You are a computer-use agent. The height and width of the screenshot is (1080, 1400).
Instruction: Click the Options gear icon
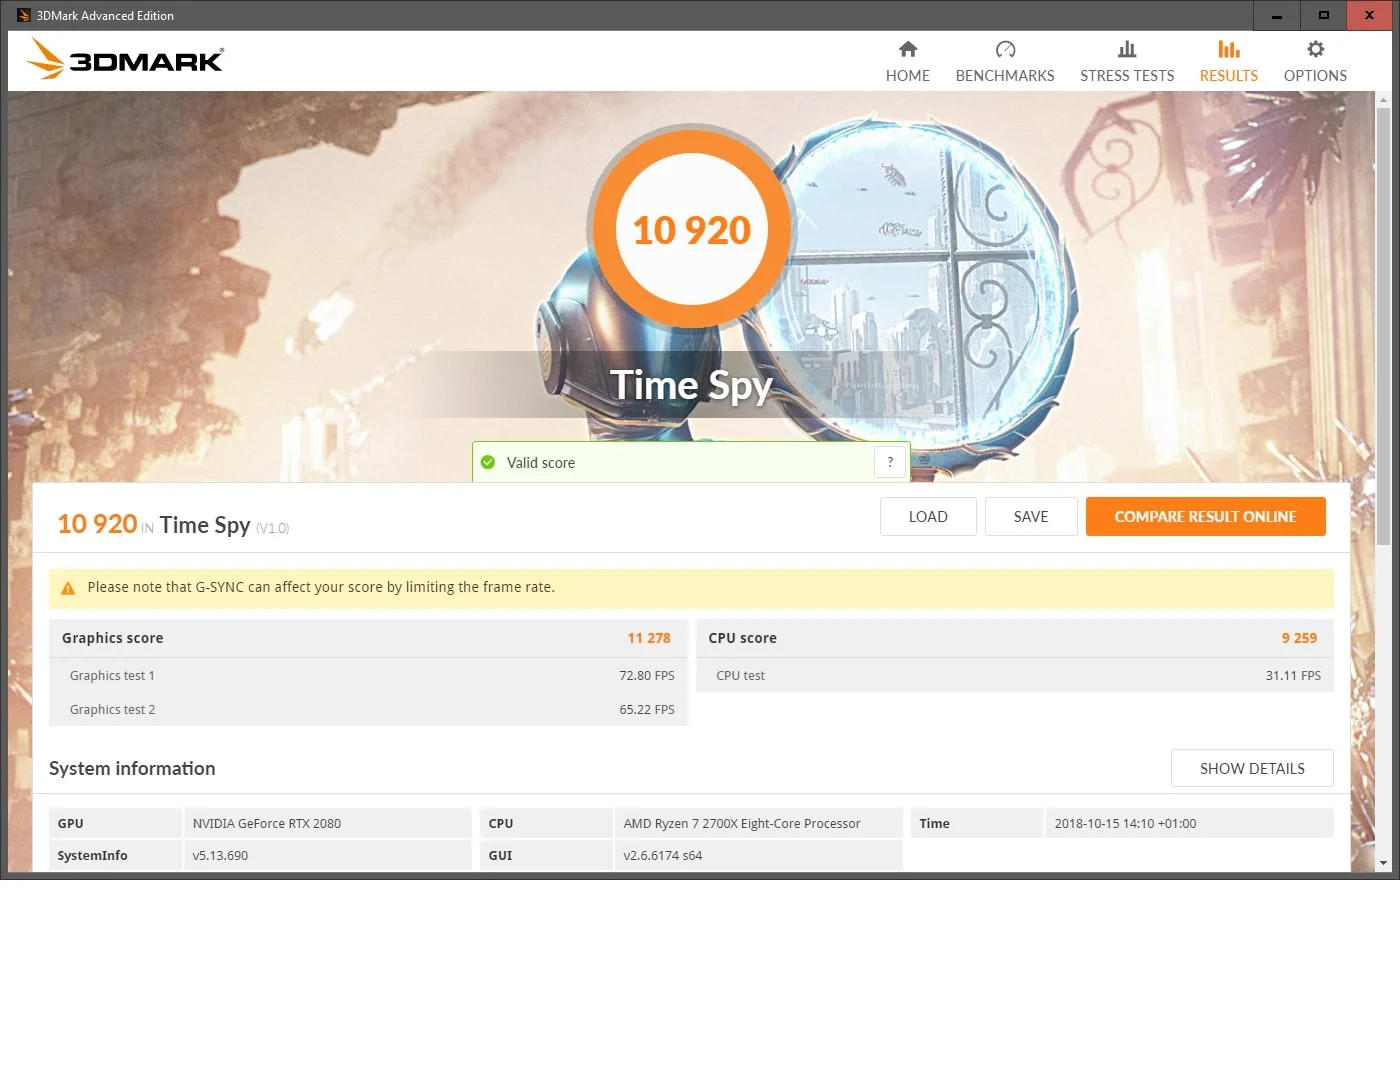[x=1315, y=49]
